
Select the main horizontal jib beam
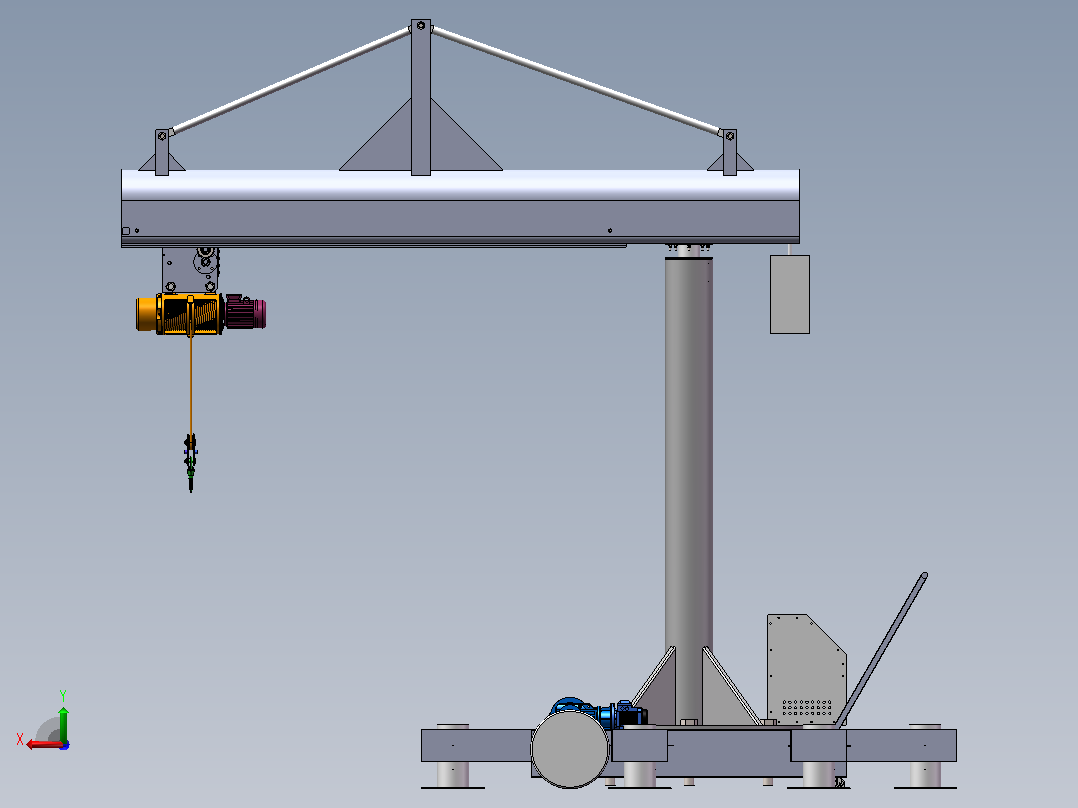(460, 207)
